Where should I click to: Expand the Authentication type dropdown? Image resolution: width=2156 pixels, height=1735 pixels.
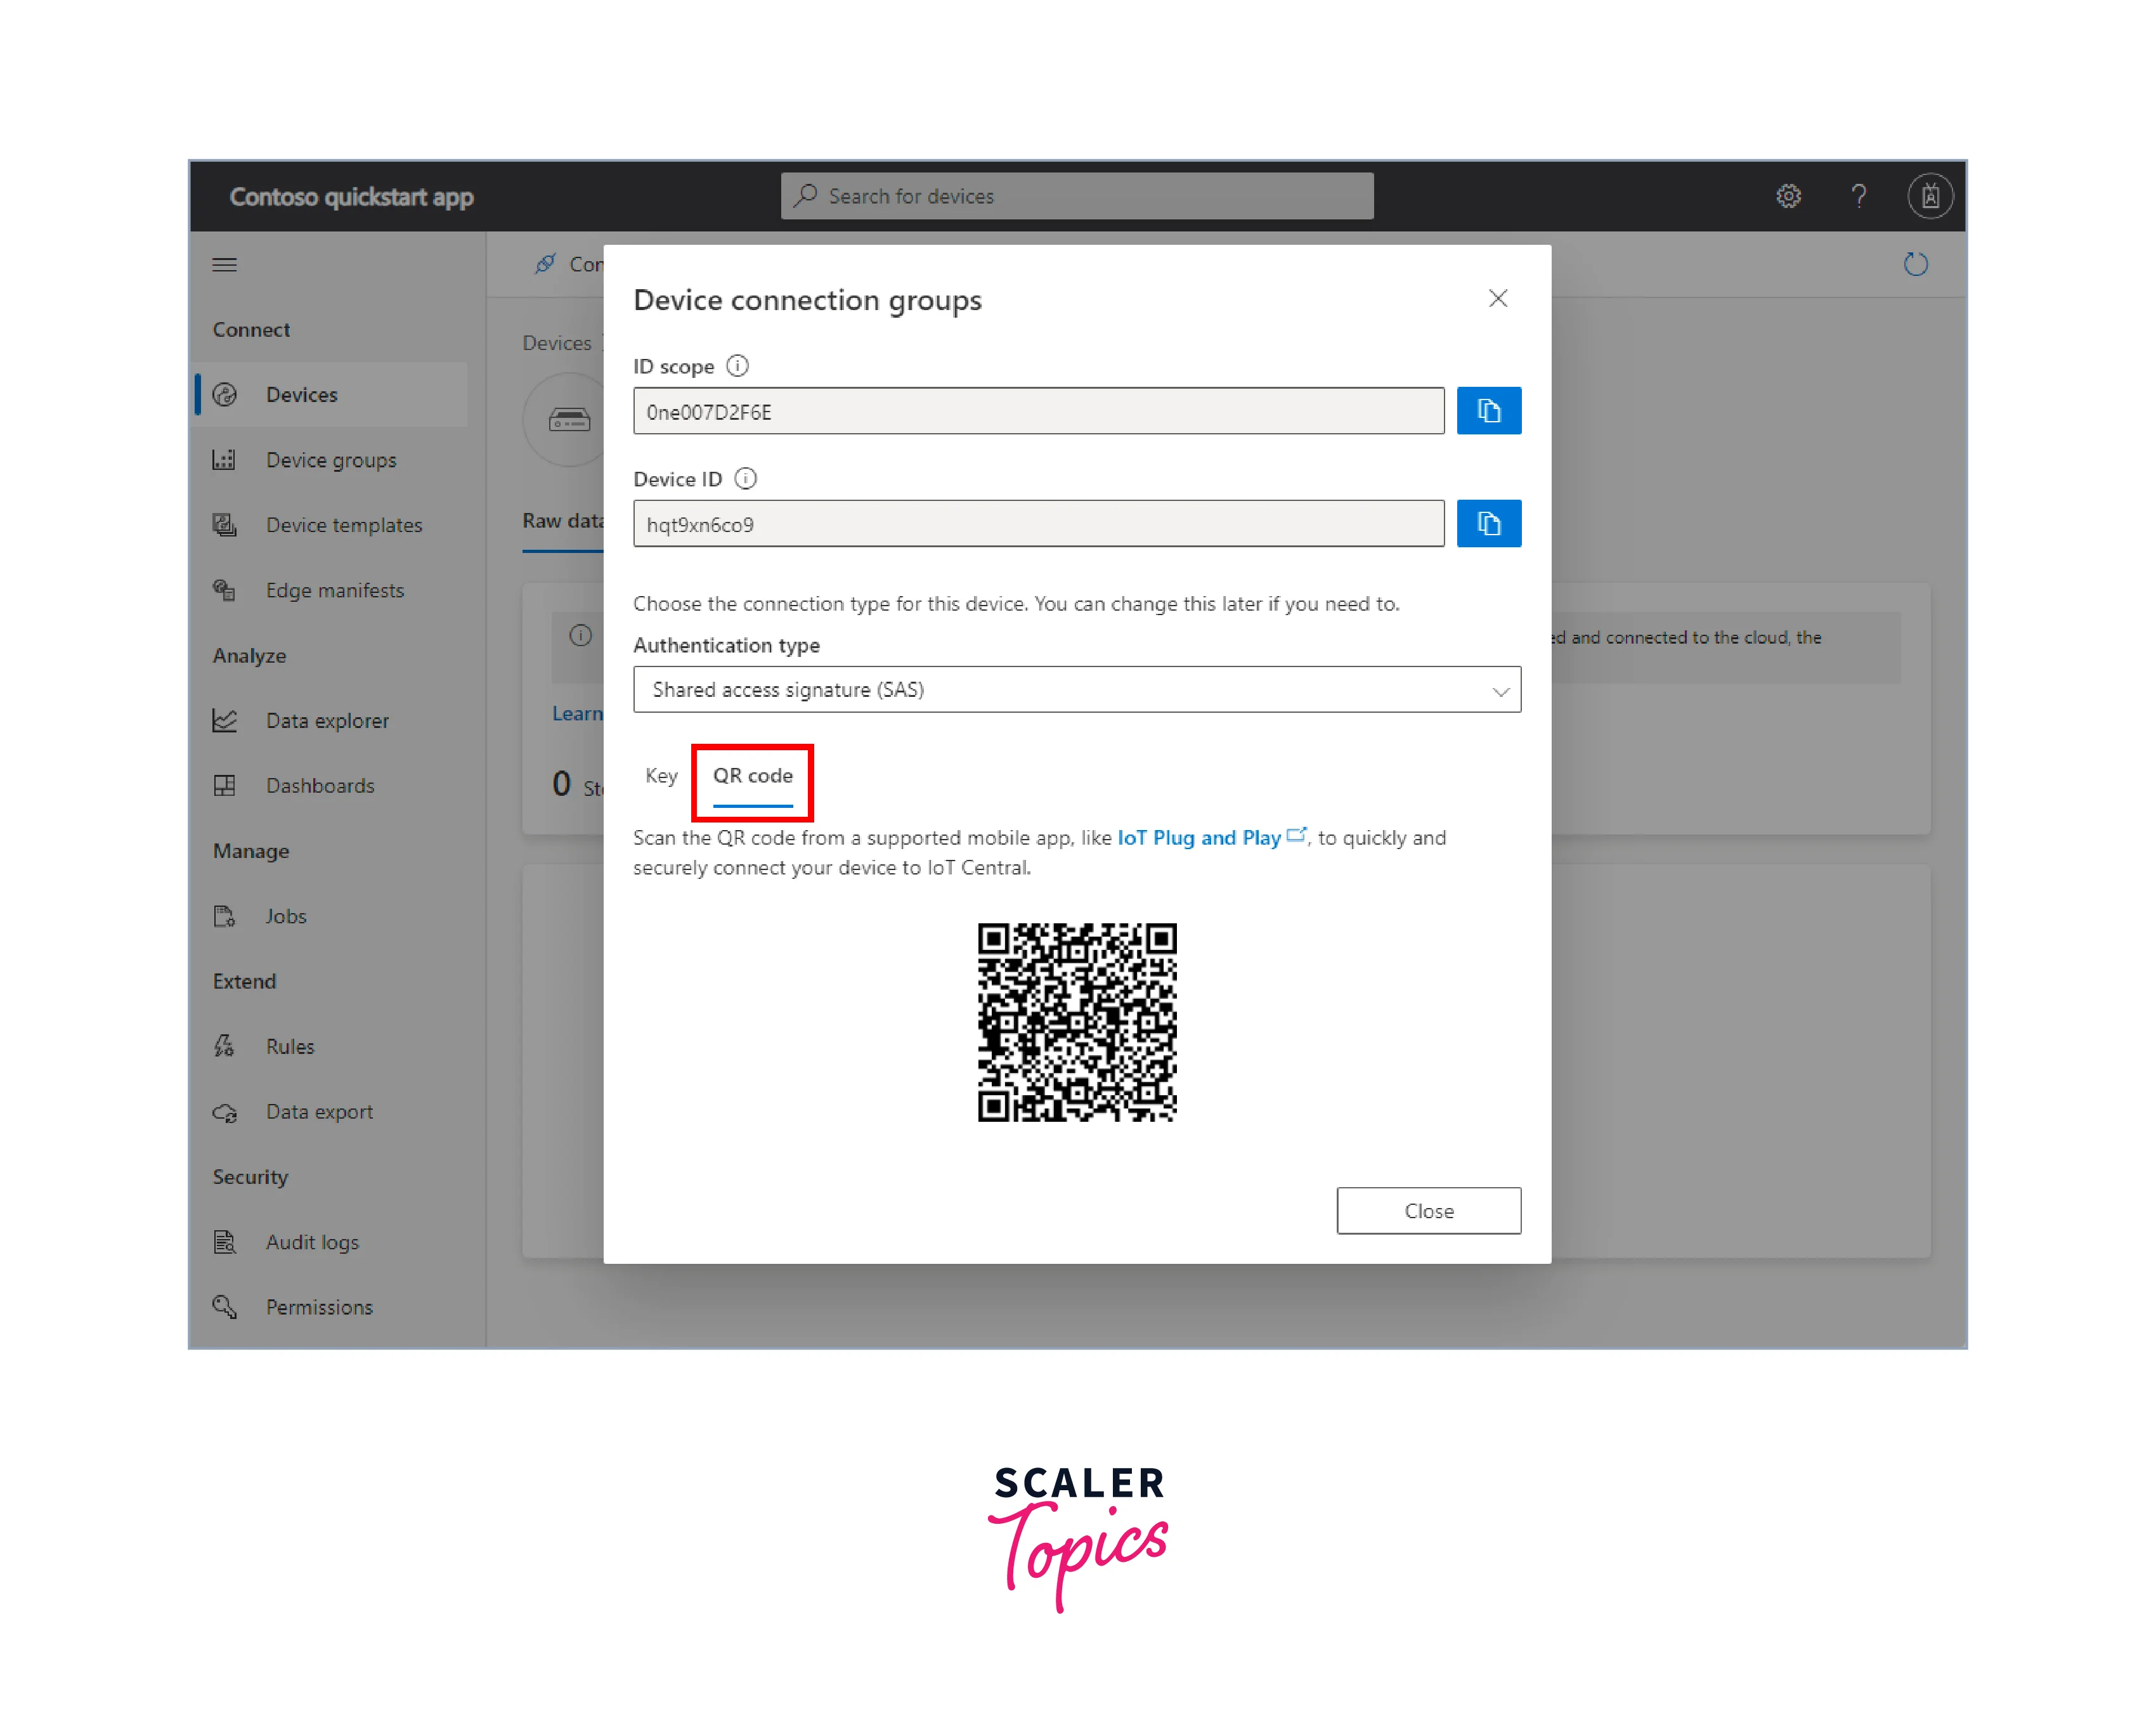pos(1077,690)
